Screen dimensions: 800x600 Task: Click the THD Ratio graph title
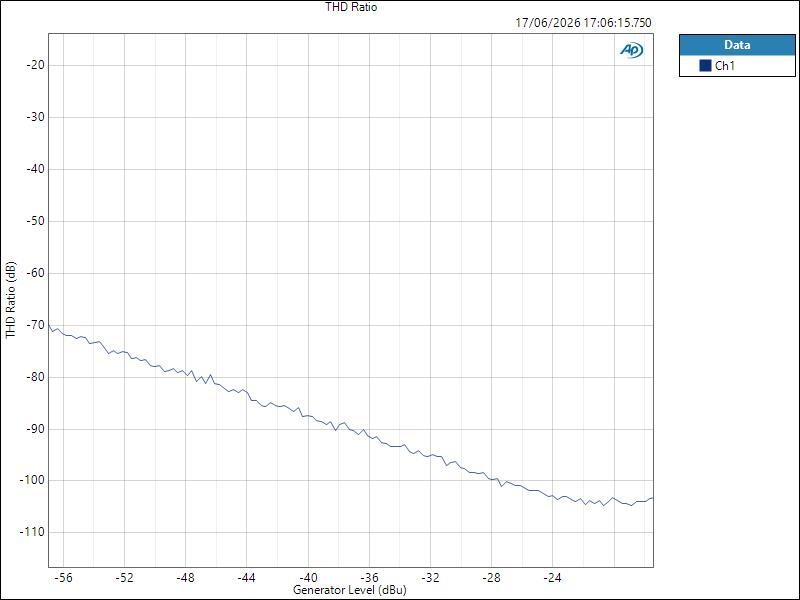click(351, 7)
